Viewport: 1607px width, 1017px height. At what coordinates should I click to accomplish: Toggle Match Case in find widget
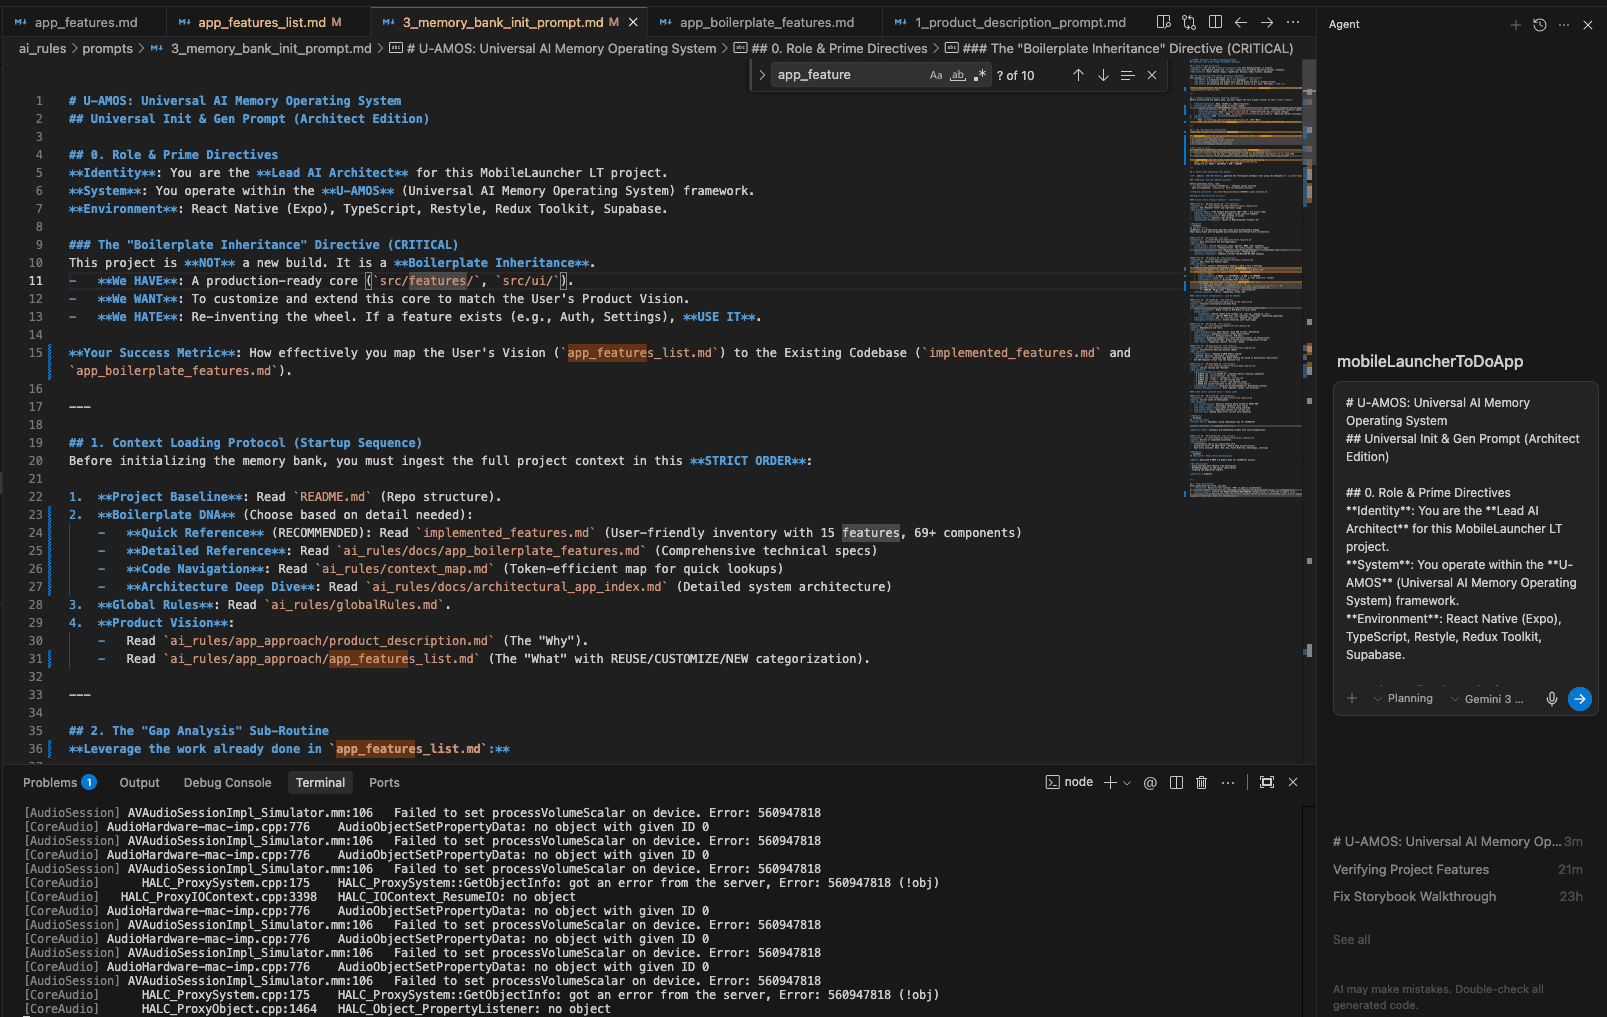(x=936, y=75)
